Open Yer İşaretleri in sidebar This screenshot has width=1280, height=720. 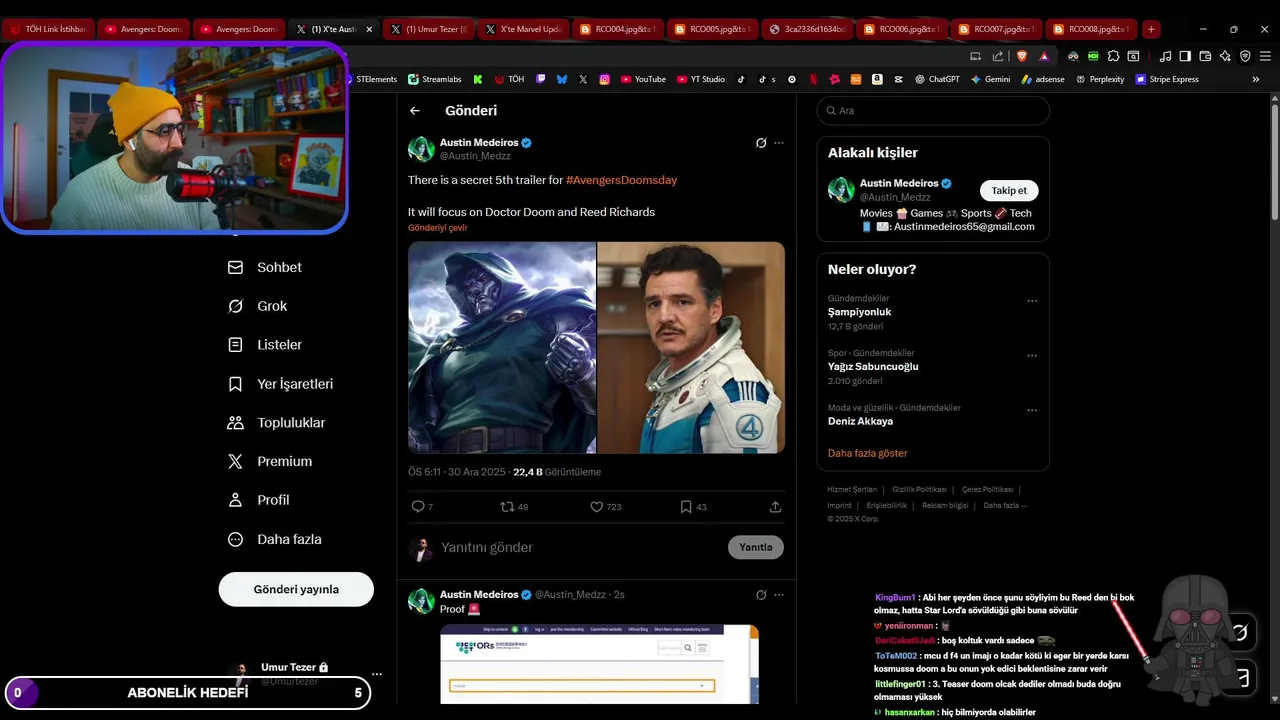pyautogui.click(x=280, y=384)
